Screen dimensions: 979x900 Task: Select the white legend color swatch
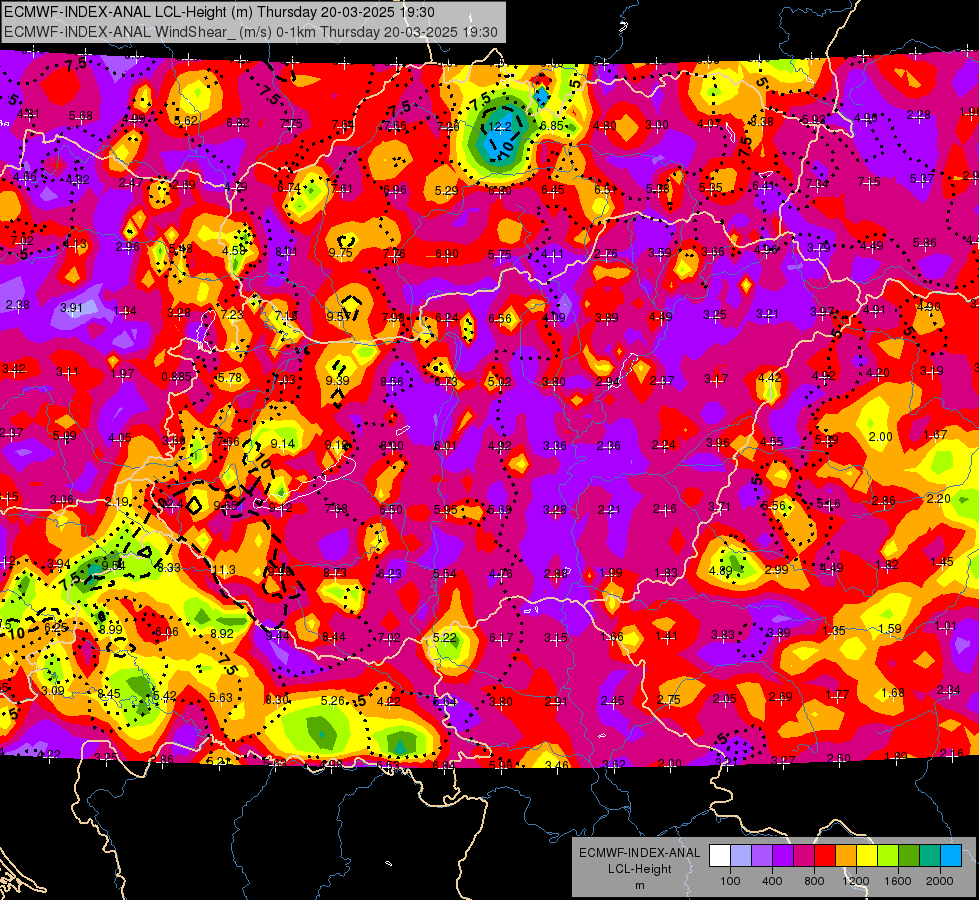tap(720, 856)
